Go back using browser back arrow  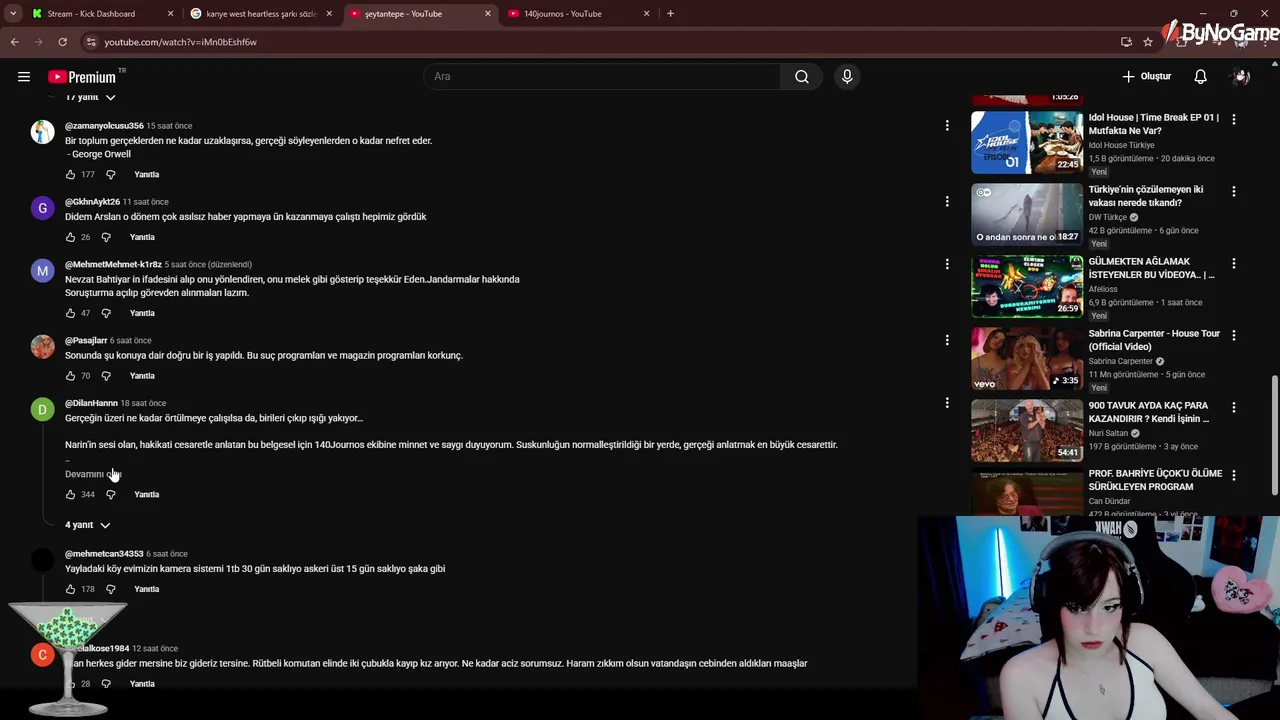[x=14, y=42]
